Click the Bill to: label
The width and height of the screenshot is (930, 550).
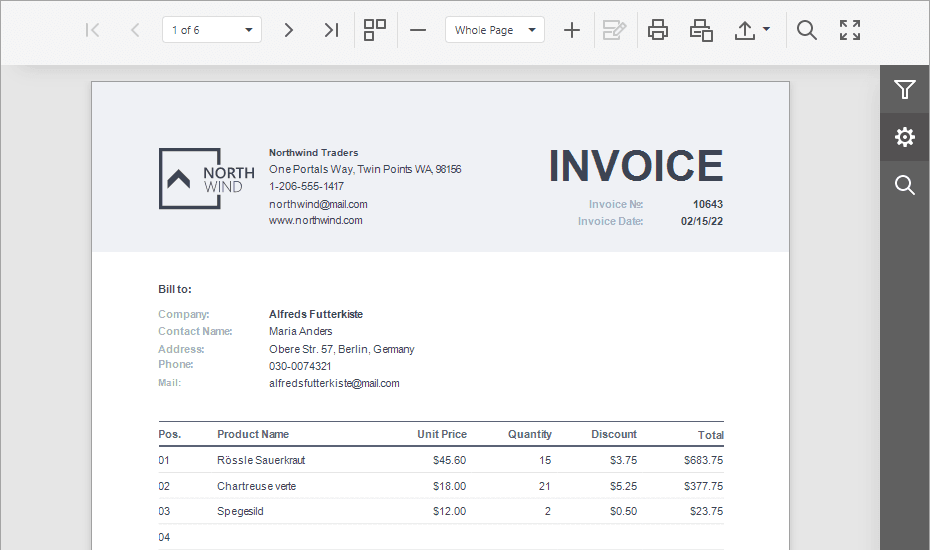point(175,289)
